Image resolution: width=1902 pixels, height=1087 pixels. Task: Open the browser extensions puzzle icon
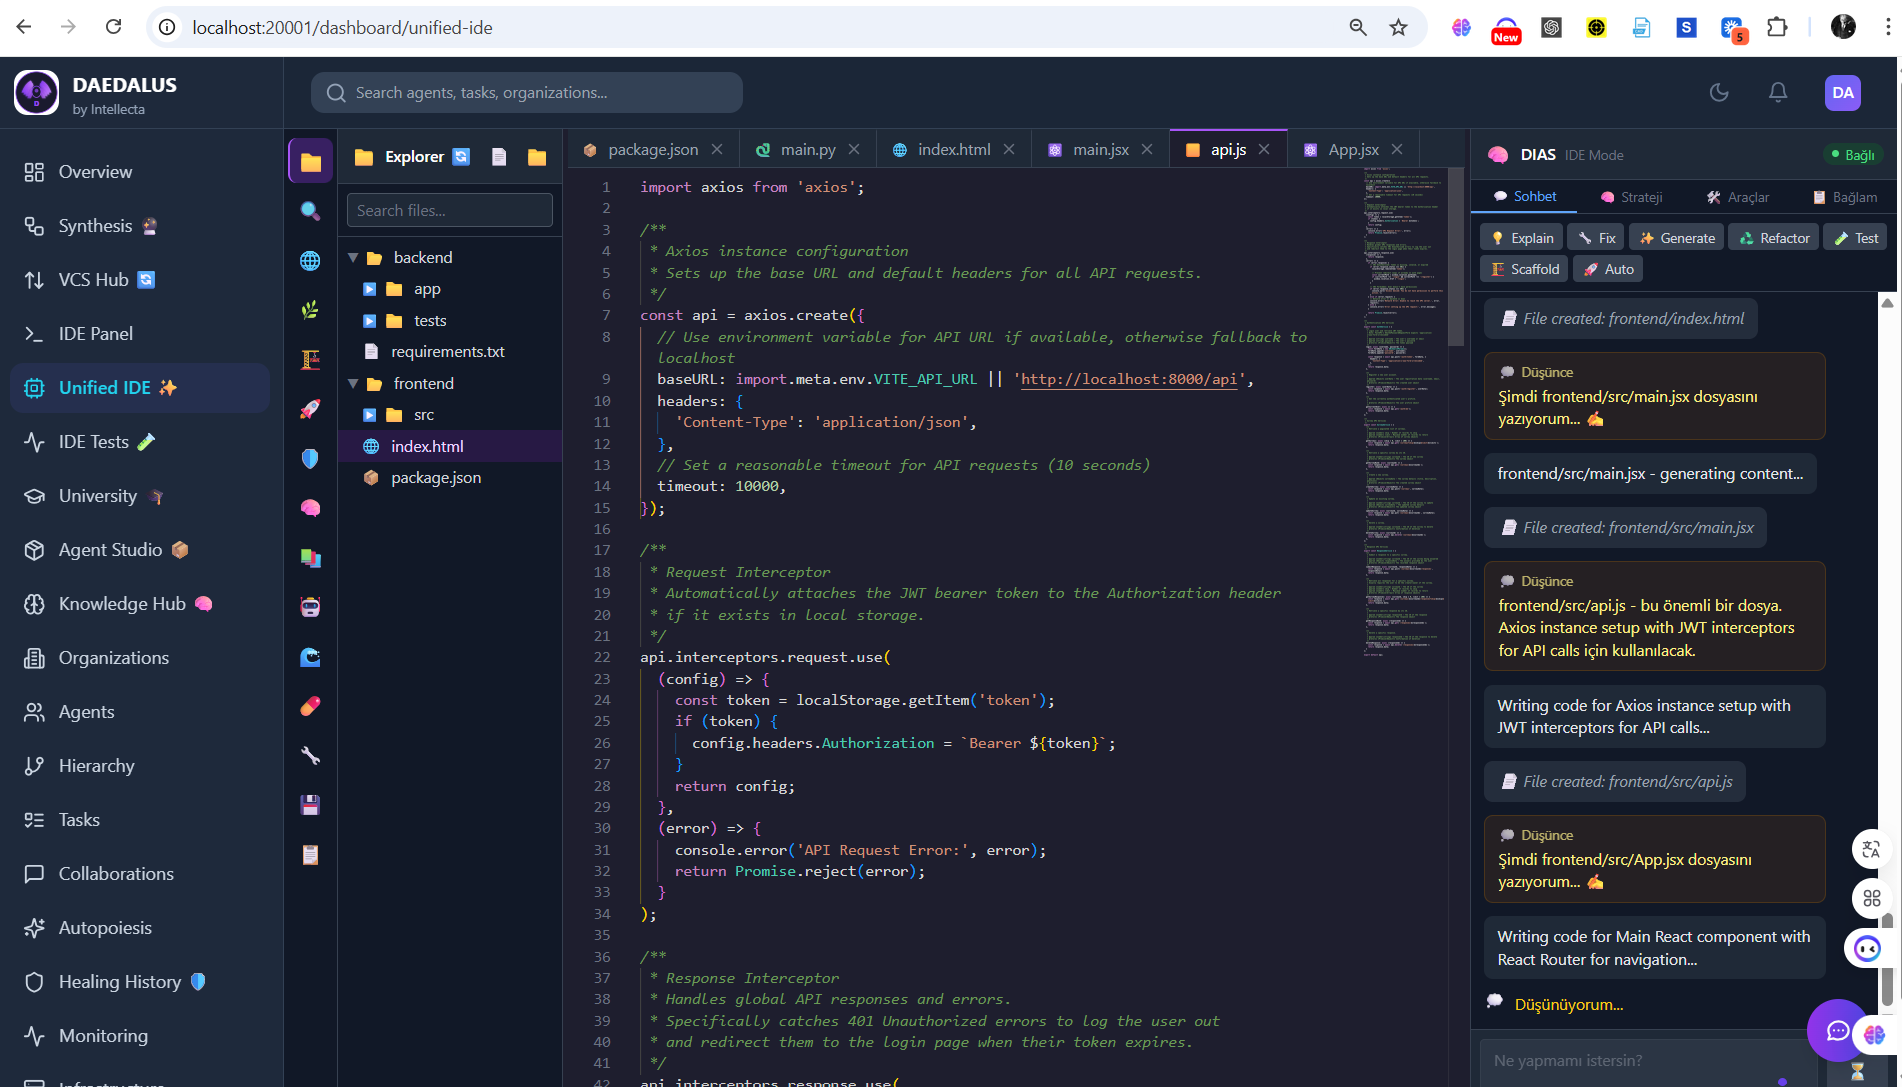point(1777,27)
